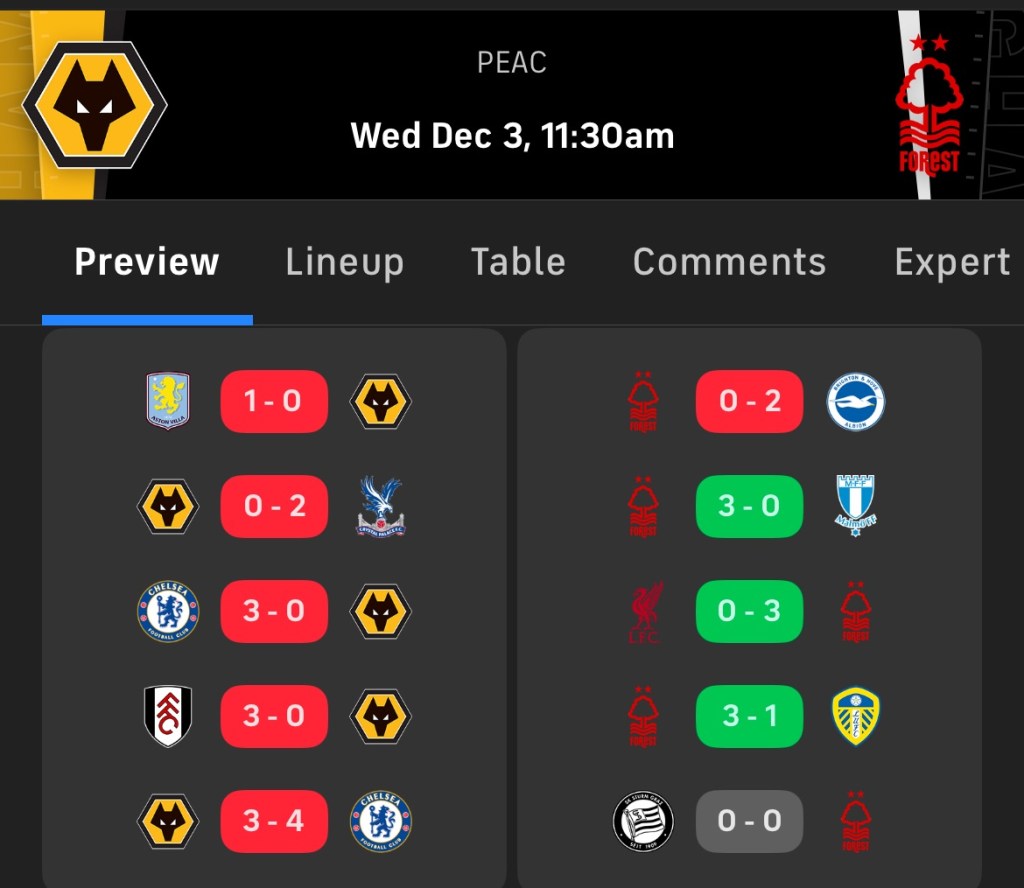This screenshot has height=888, width=1024.
Task: Switch to the Lineup tab
Action: point(344,262)
